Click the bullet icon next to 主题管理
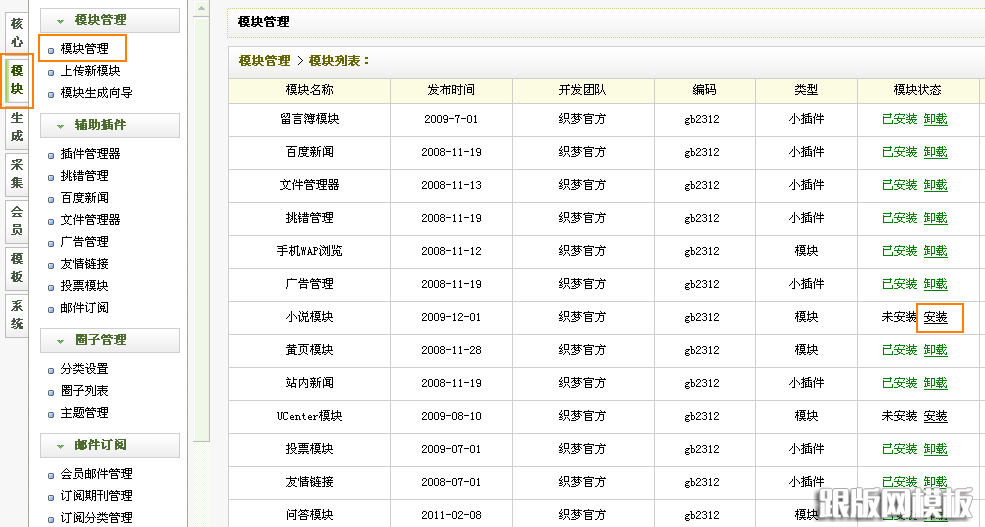Viewport: 985px width, 527px height. coord(52,414)
